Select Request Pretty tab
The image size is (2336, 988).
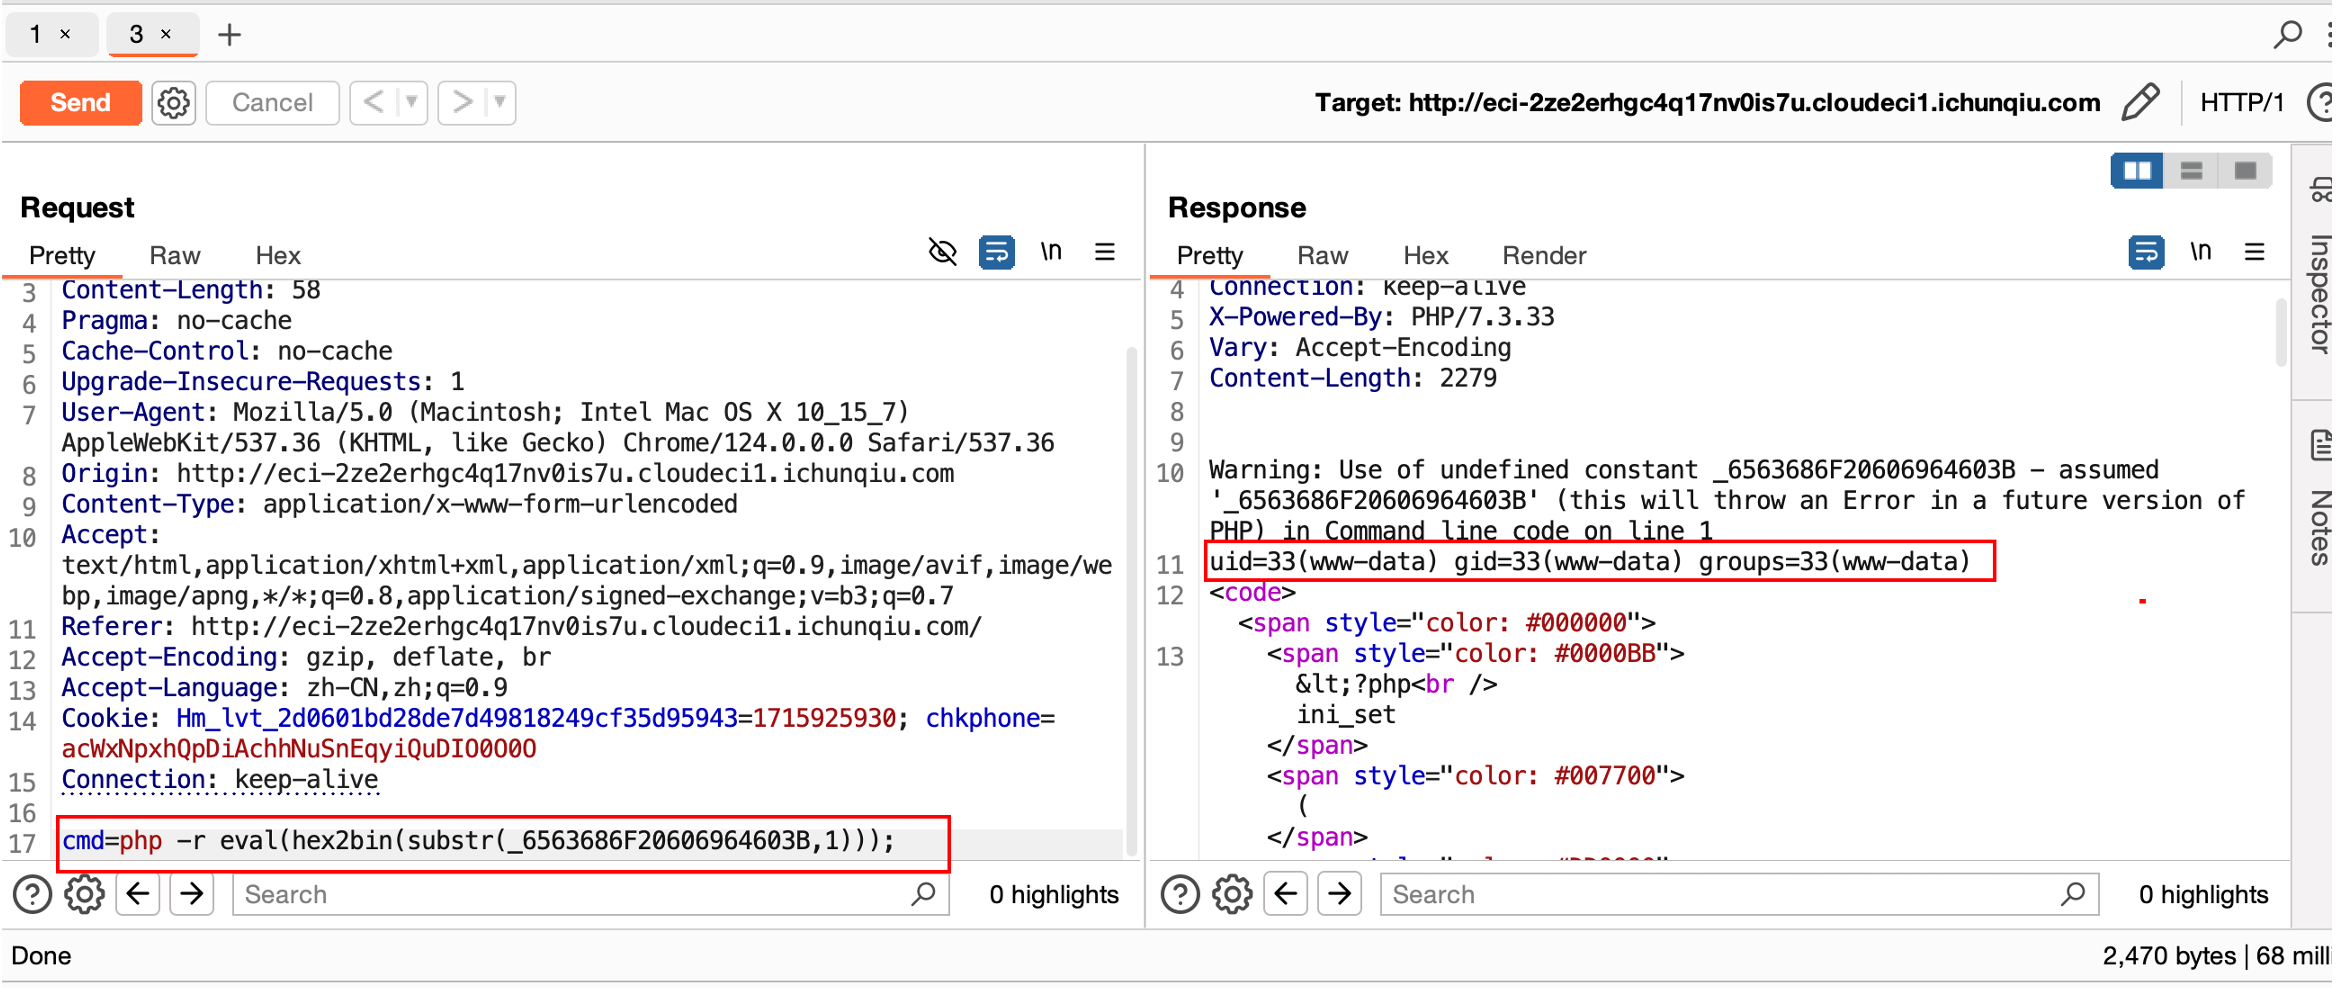[x=62, y=256]
